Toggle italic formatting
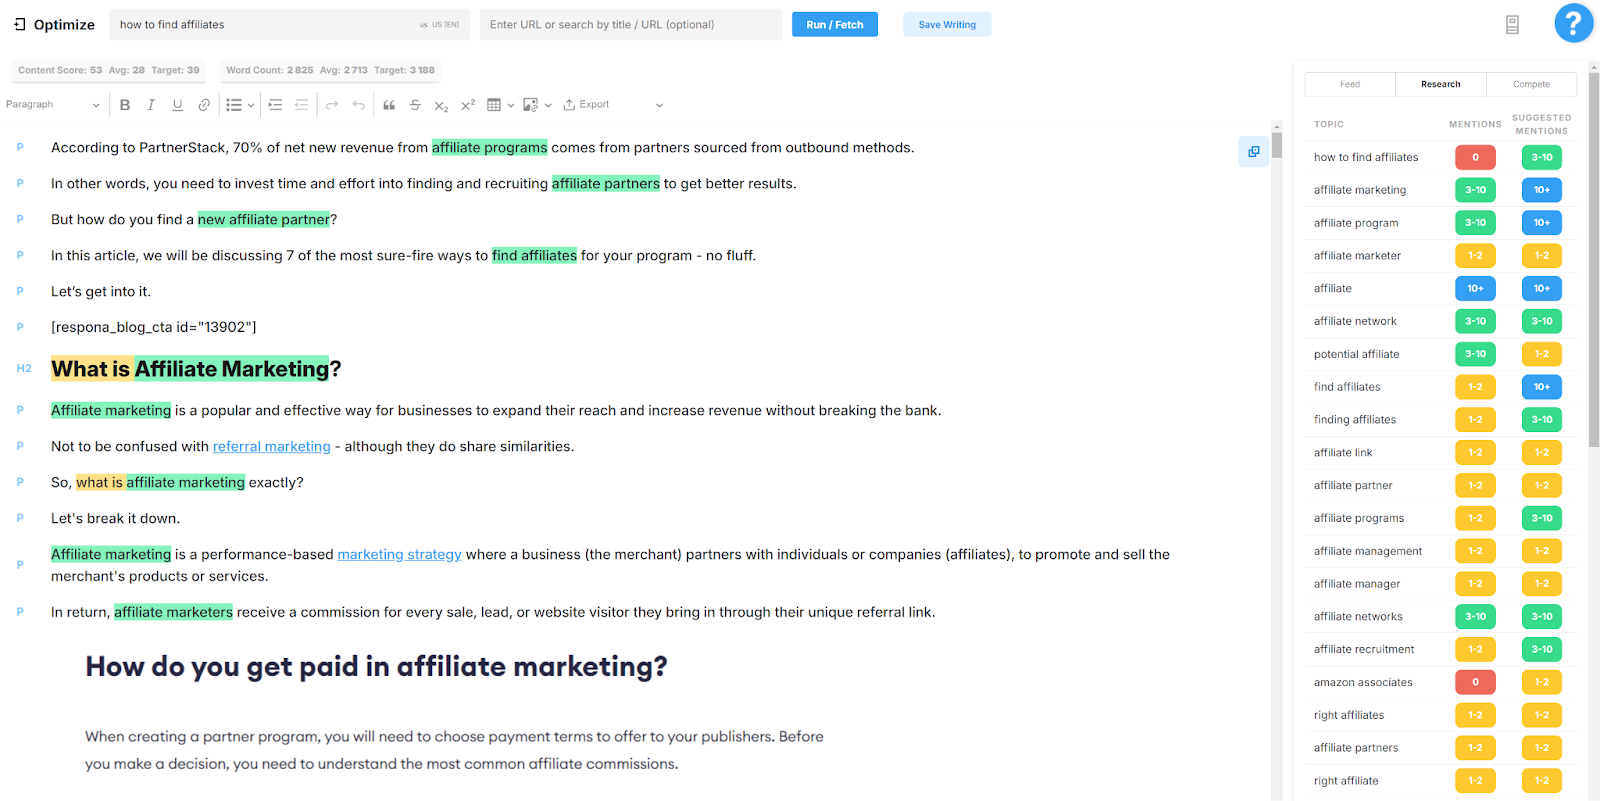Screen dimensions: 1600x801 [x=151, y=105]
